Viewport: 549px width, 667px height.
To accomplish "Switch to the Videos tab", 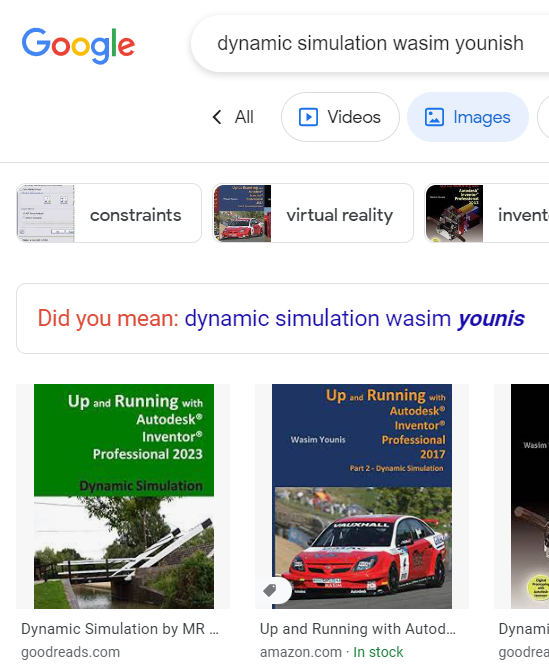I will [x=340, y=117].
